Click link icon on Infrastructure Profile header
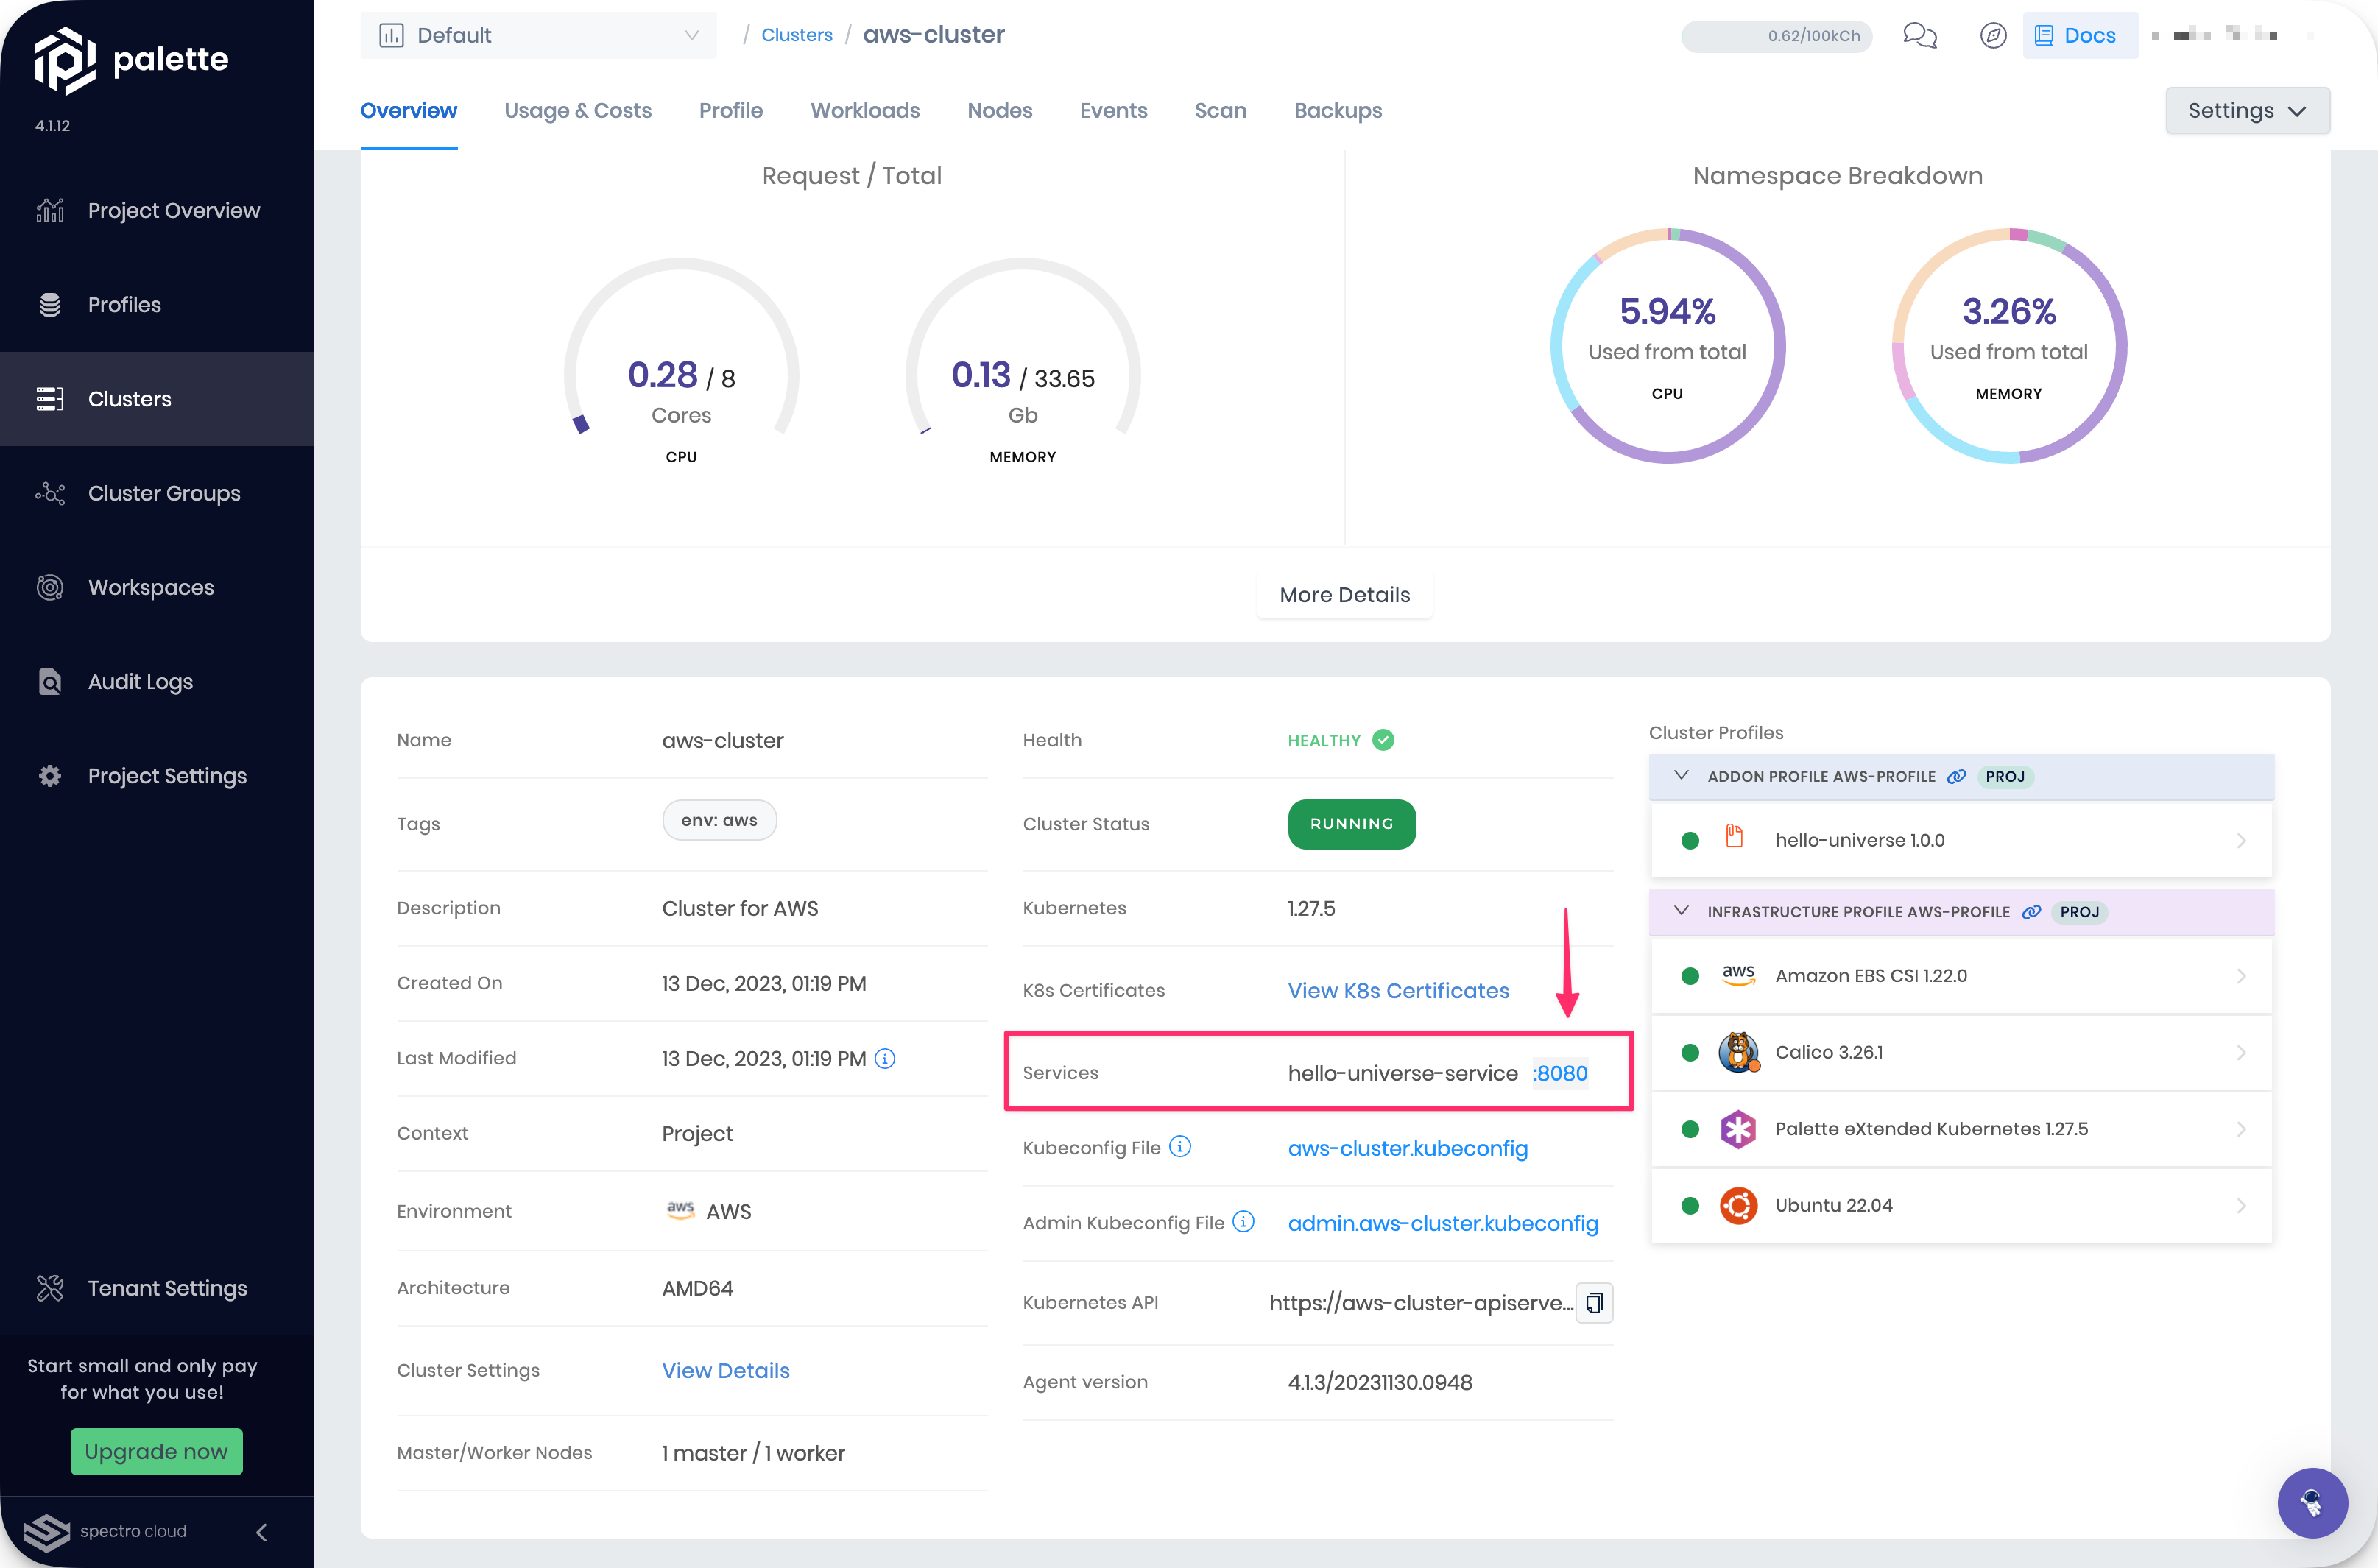The width and height of the screenshot is (2378, 1568). pos(2031,911)
